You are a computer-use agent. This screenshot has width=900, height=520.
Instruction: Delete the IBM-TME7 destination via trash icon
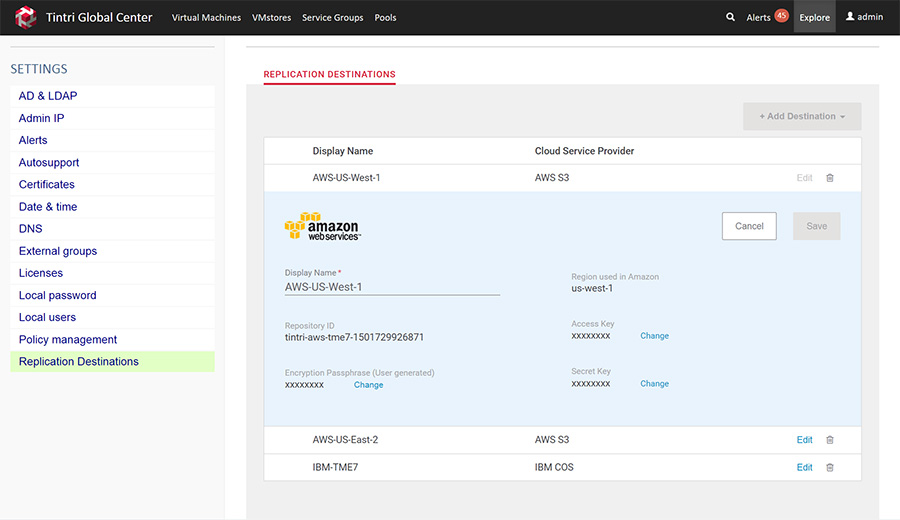pyautogui.click(x=829, y=467)
